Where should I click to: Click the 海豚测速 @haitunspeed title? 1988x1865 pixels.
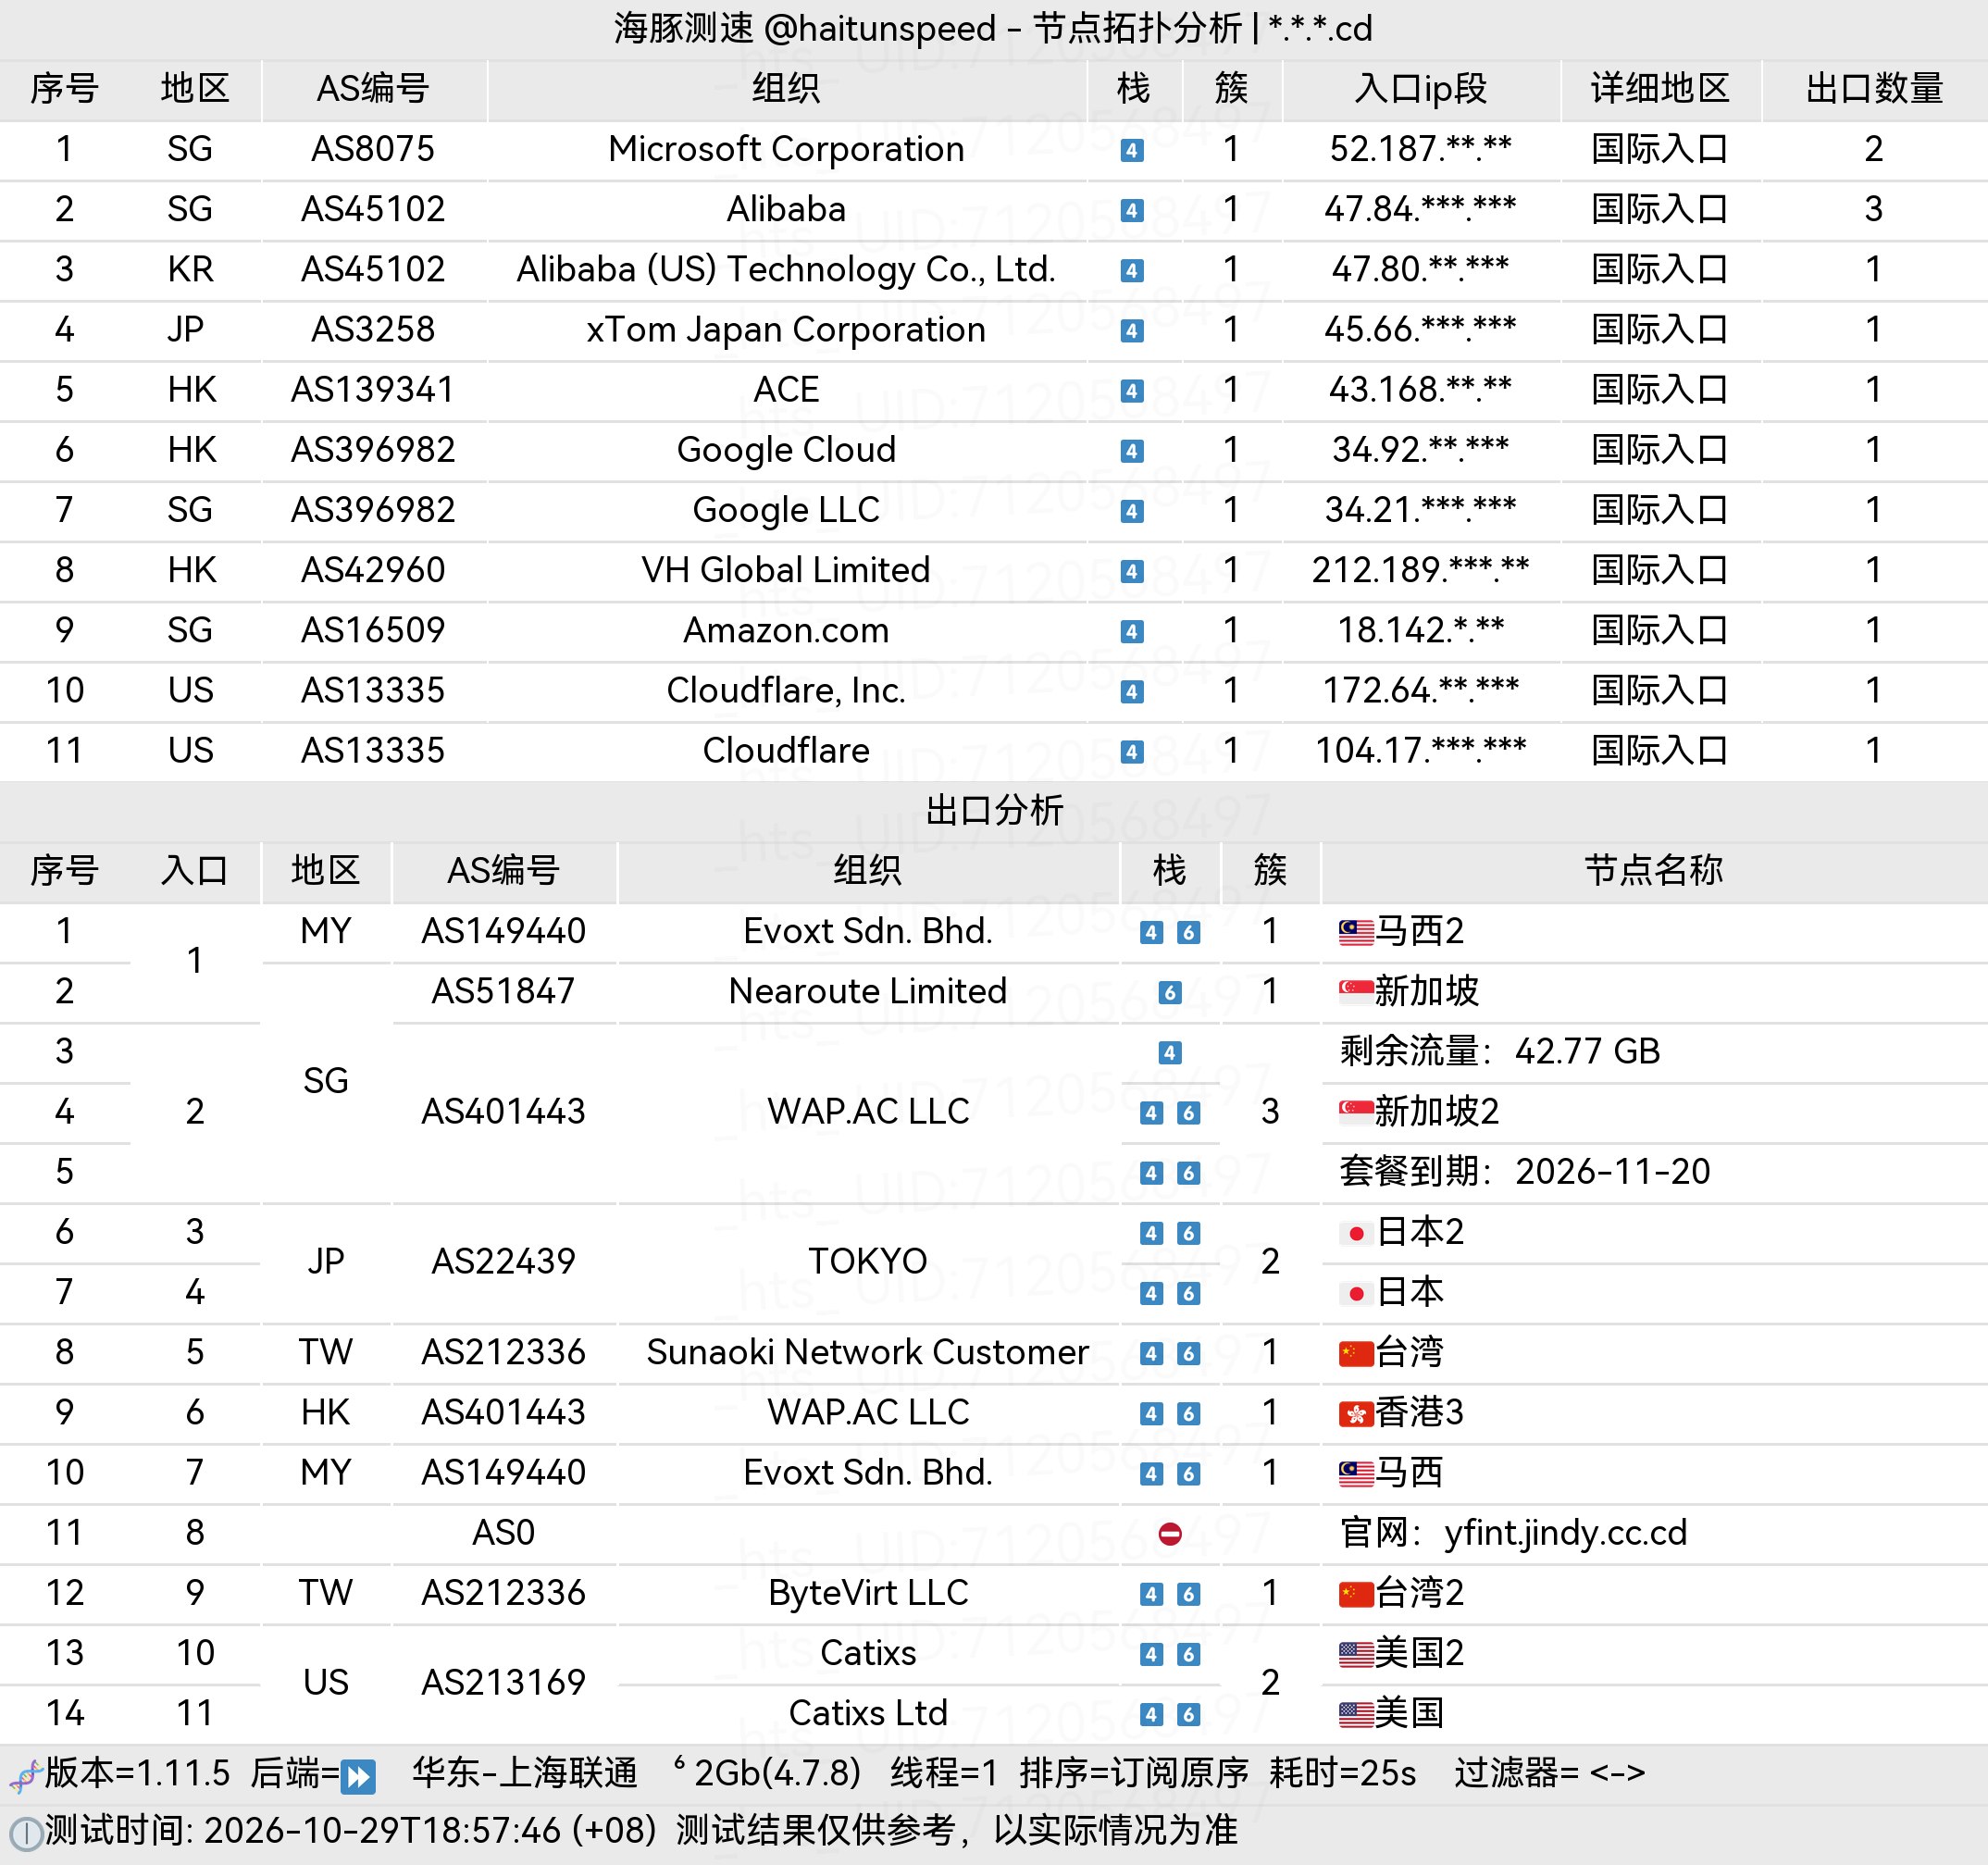tap(805, 28)
